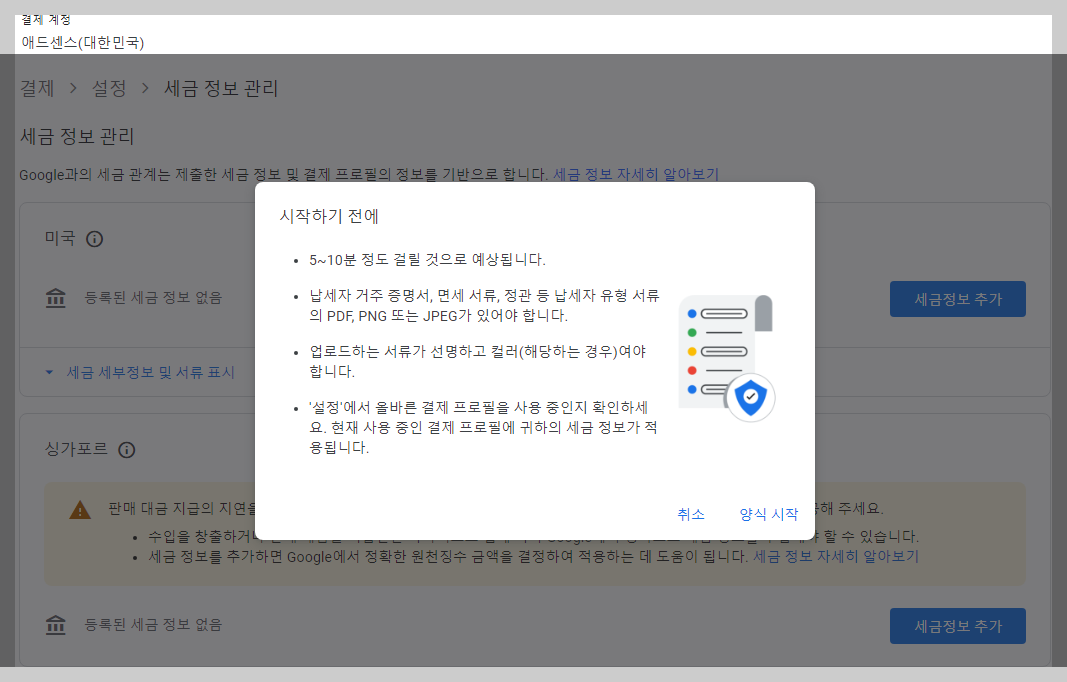1067x682 pixels.
Task: Click the shield checkmark badge on the dialog illustration
Action: pyautogui.click(x=750, y=397)
